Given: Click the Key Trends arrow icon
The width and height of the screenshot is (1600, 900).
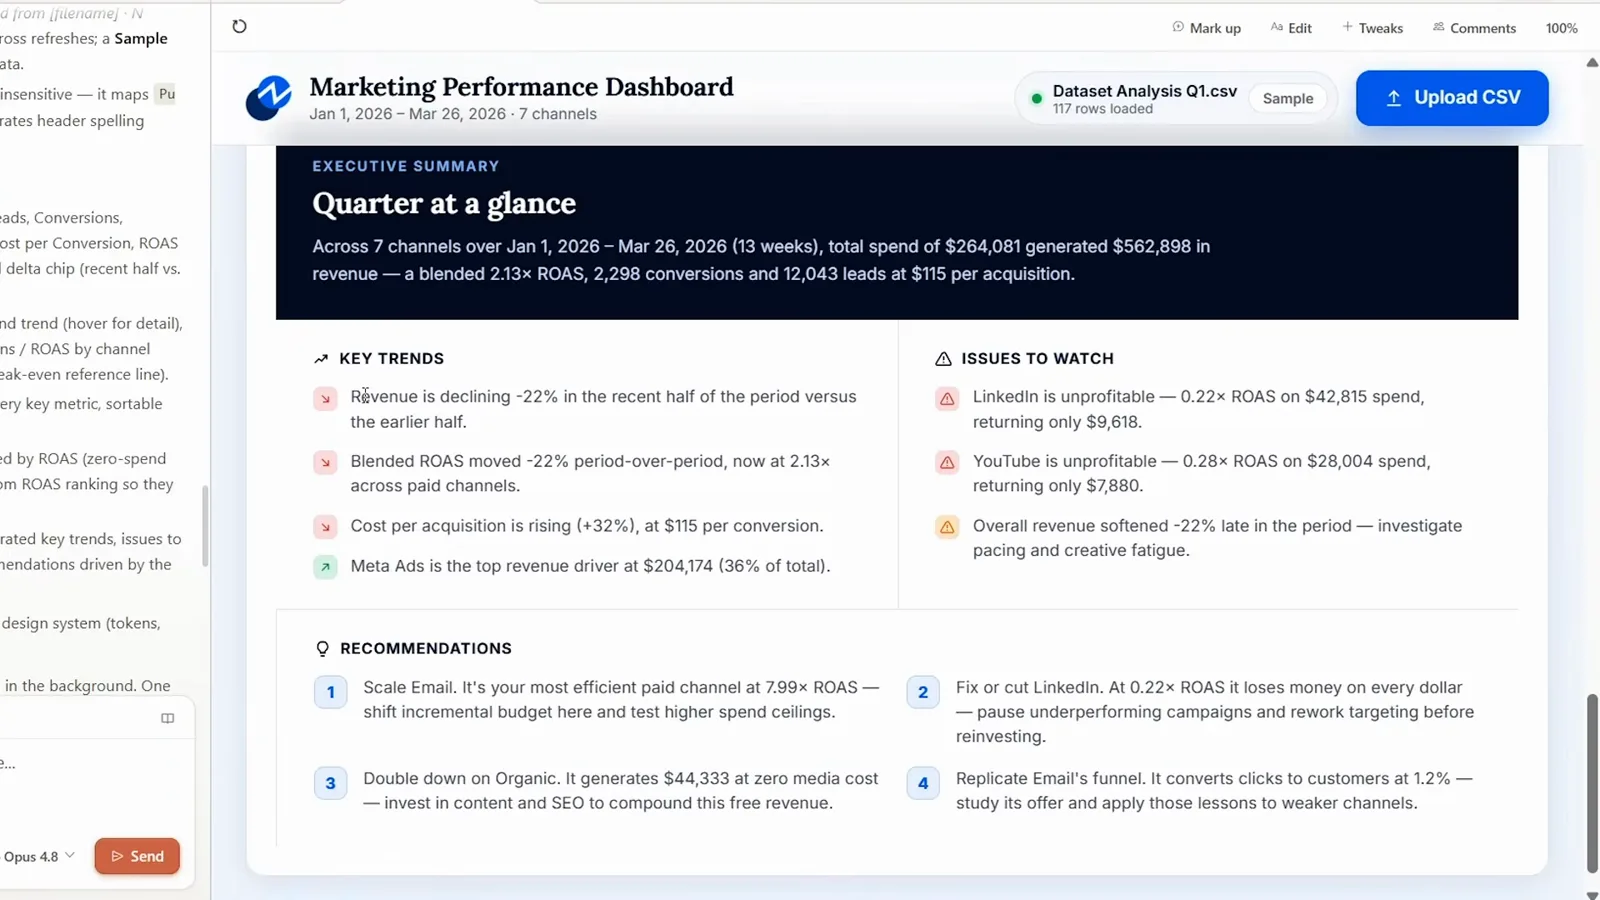Looking at the screenshot, I should [321, 359].
